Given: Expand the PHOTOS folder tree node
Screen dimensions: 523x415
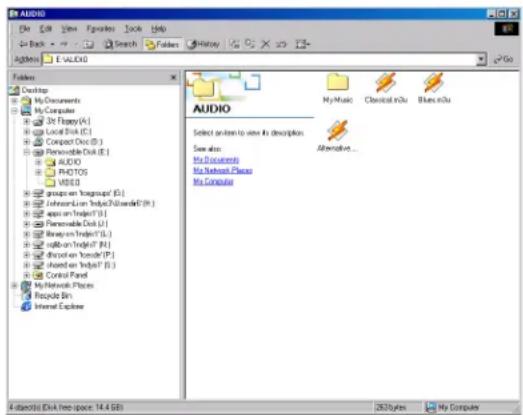Looking at the screenshot, I should pyautogui.click(x=39, y=172).
